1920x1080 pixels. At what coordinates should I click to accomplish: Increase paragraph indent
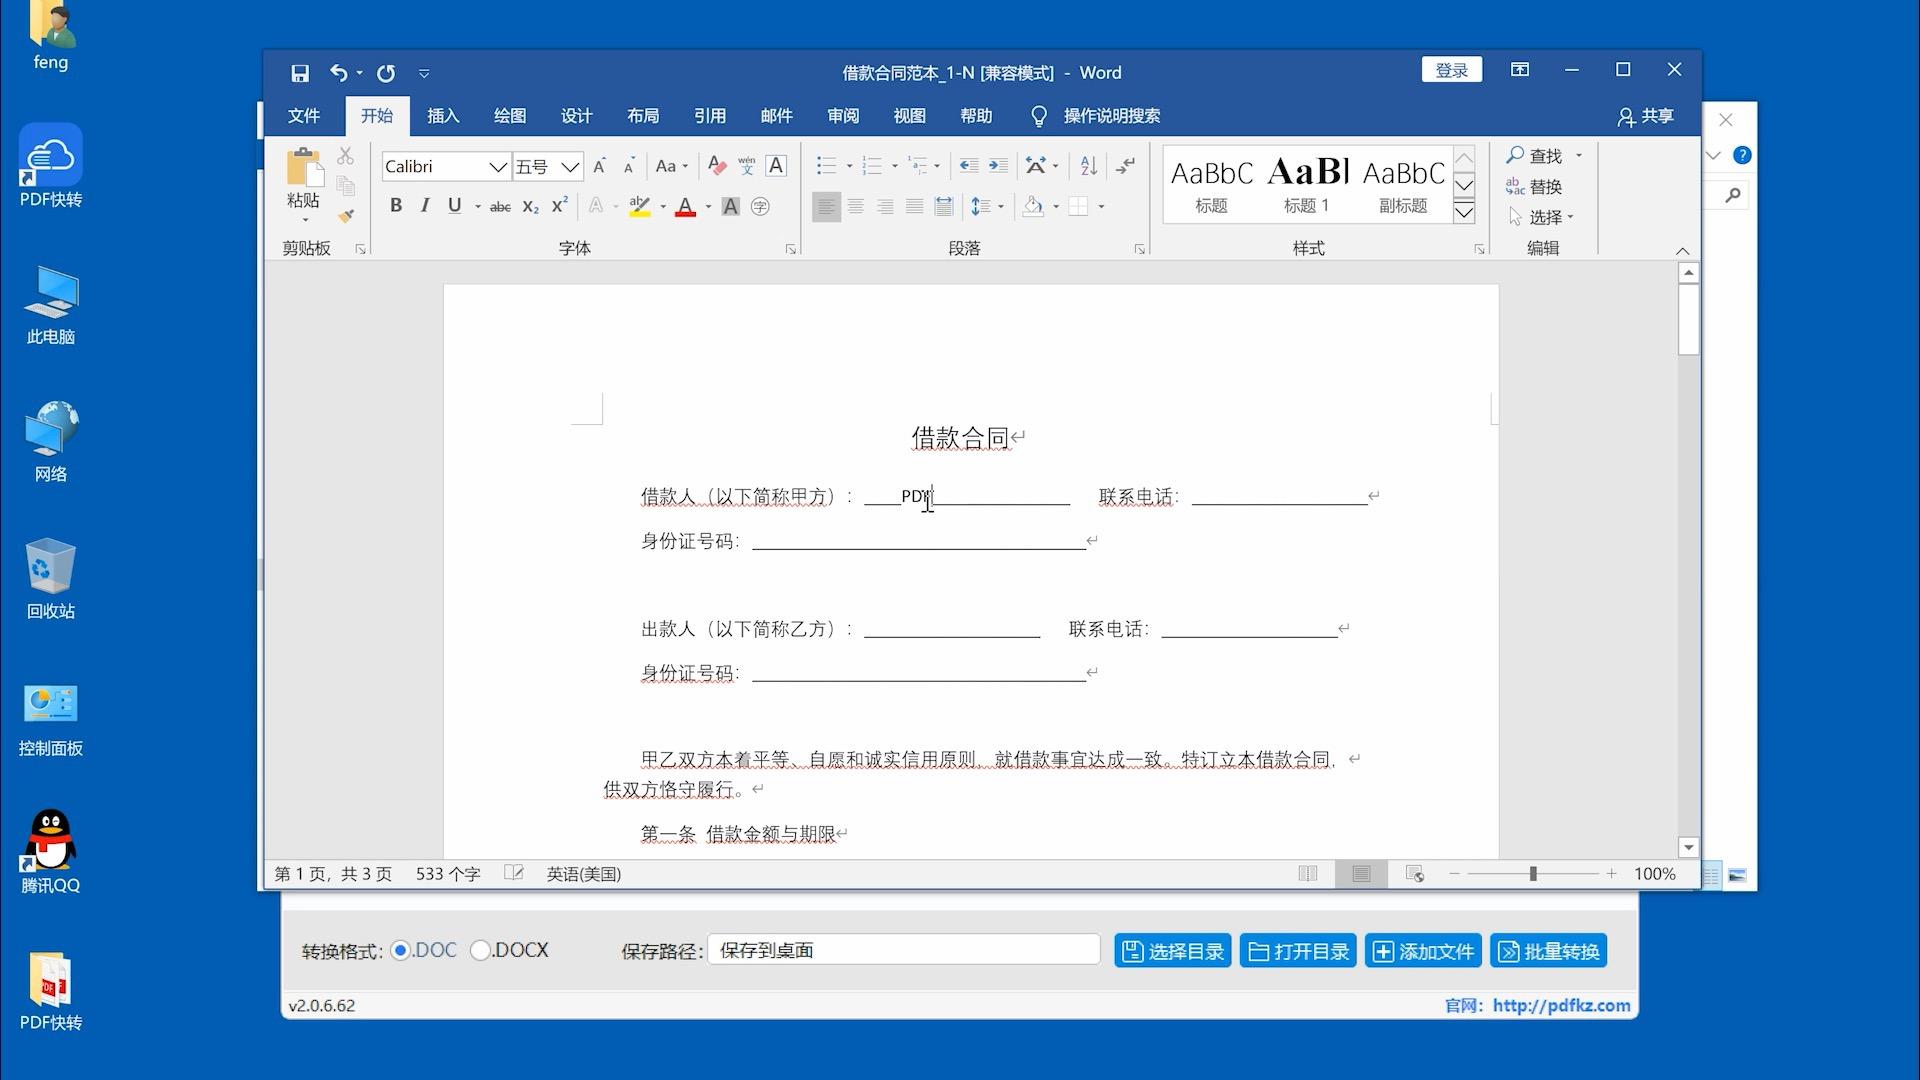[998, 166]
